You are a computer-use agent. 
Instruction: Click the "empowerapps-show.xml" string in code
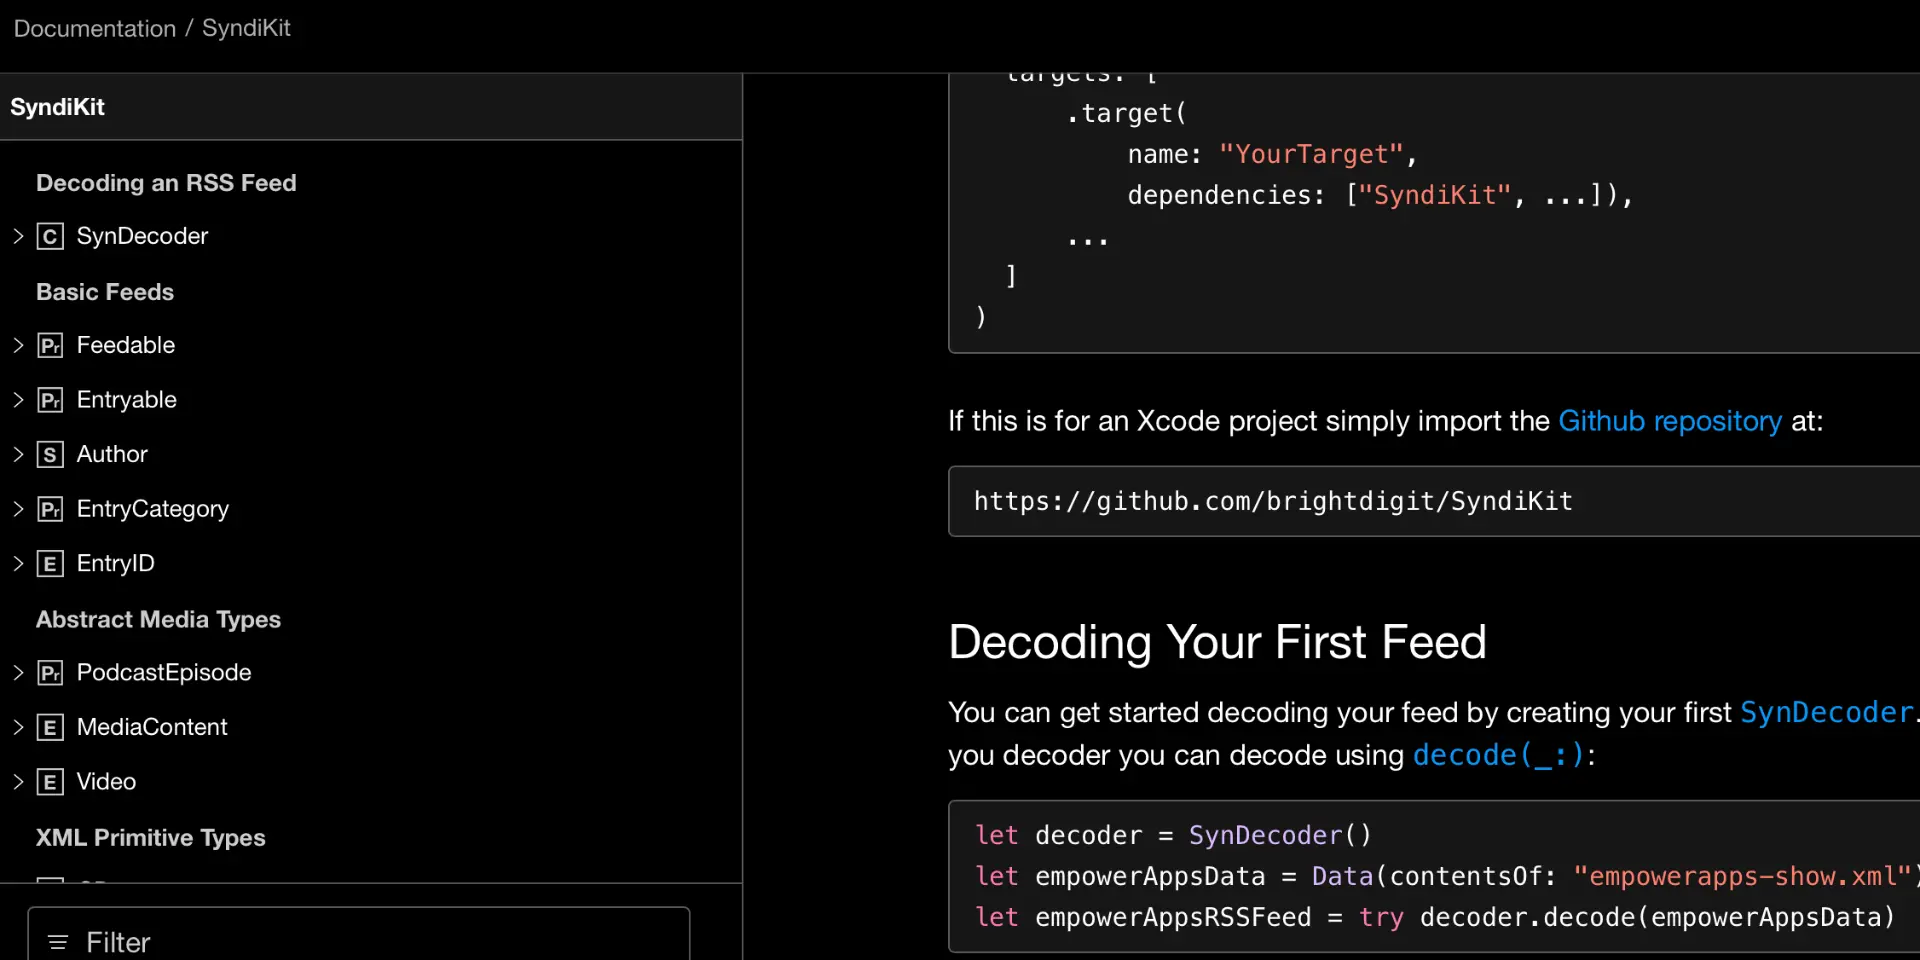(1742, 876)
